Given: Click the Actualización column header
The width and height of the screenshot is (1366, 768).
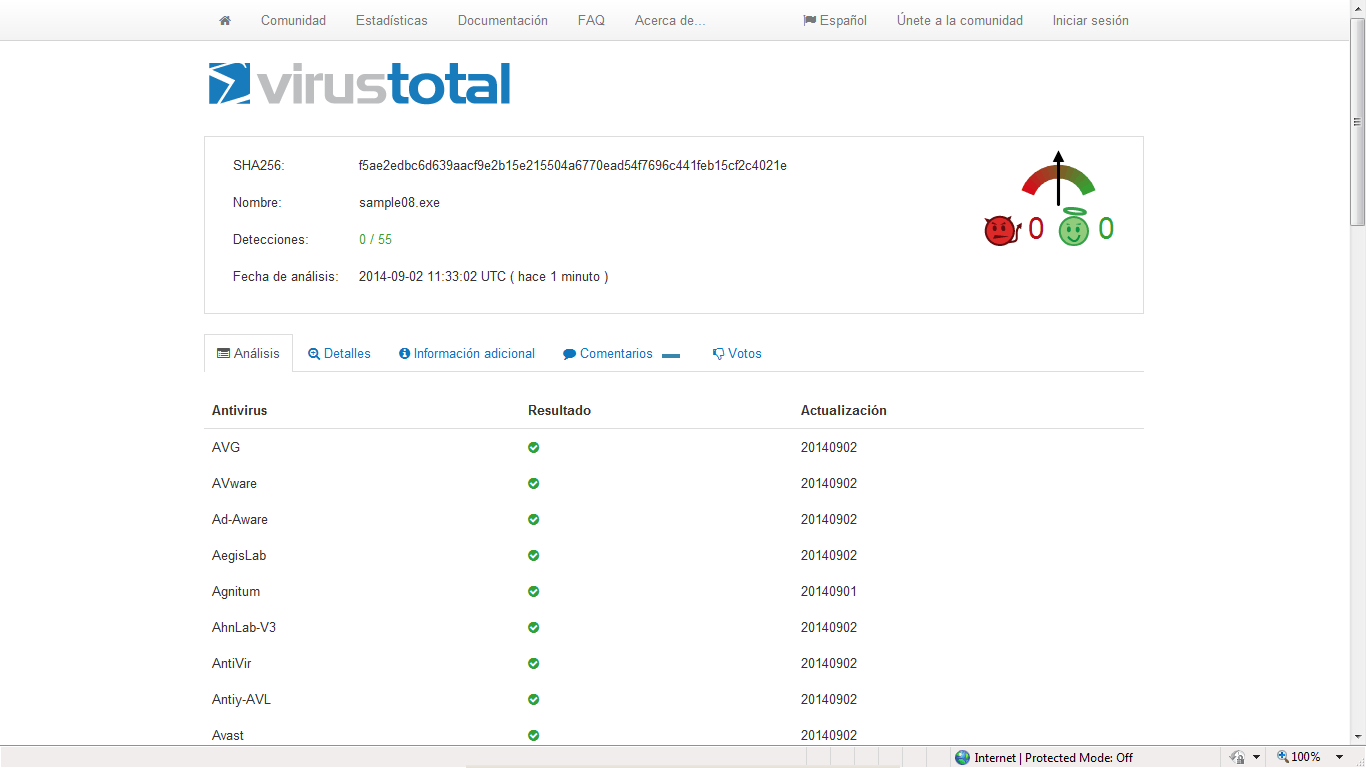Looking at the screenshot, I should (x=843, y=410).
